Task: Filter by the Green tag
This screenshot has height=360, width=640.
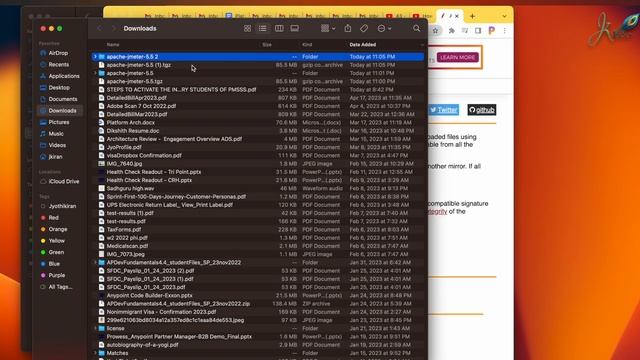Action: (56, 252)
